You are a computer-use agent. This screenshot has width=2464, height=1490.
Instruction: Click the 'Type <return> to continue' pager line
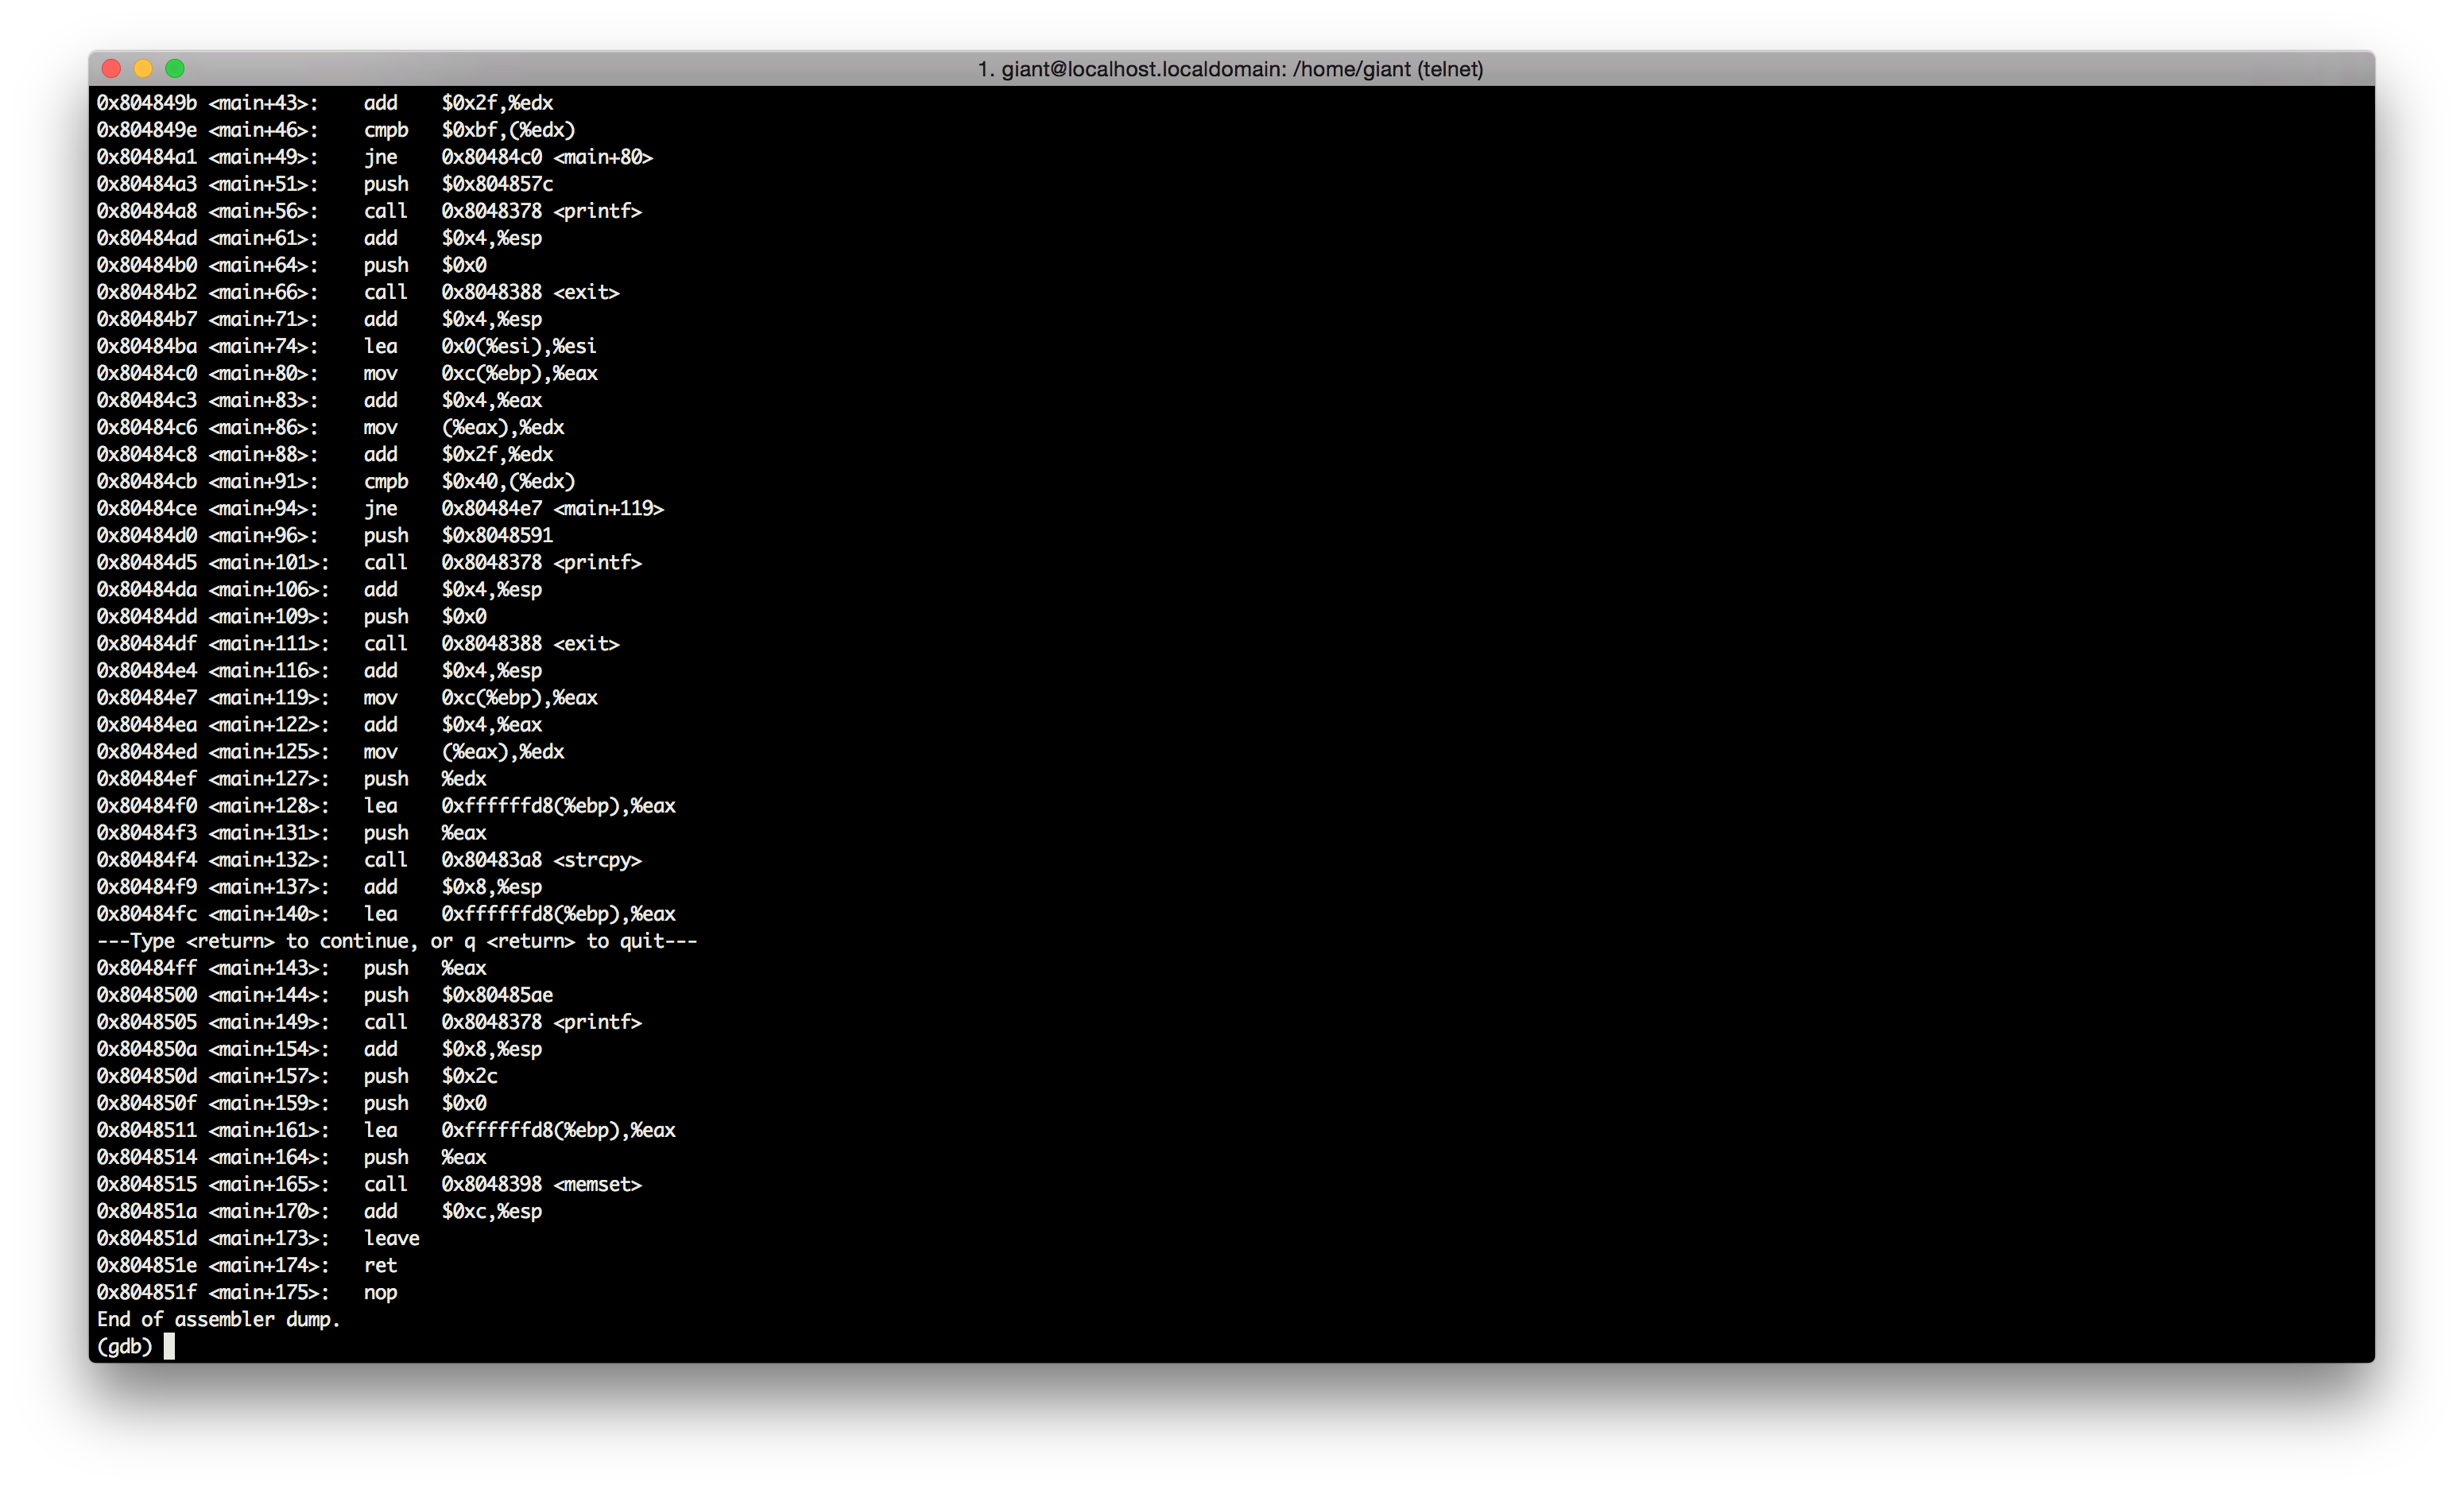(396, 941)
